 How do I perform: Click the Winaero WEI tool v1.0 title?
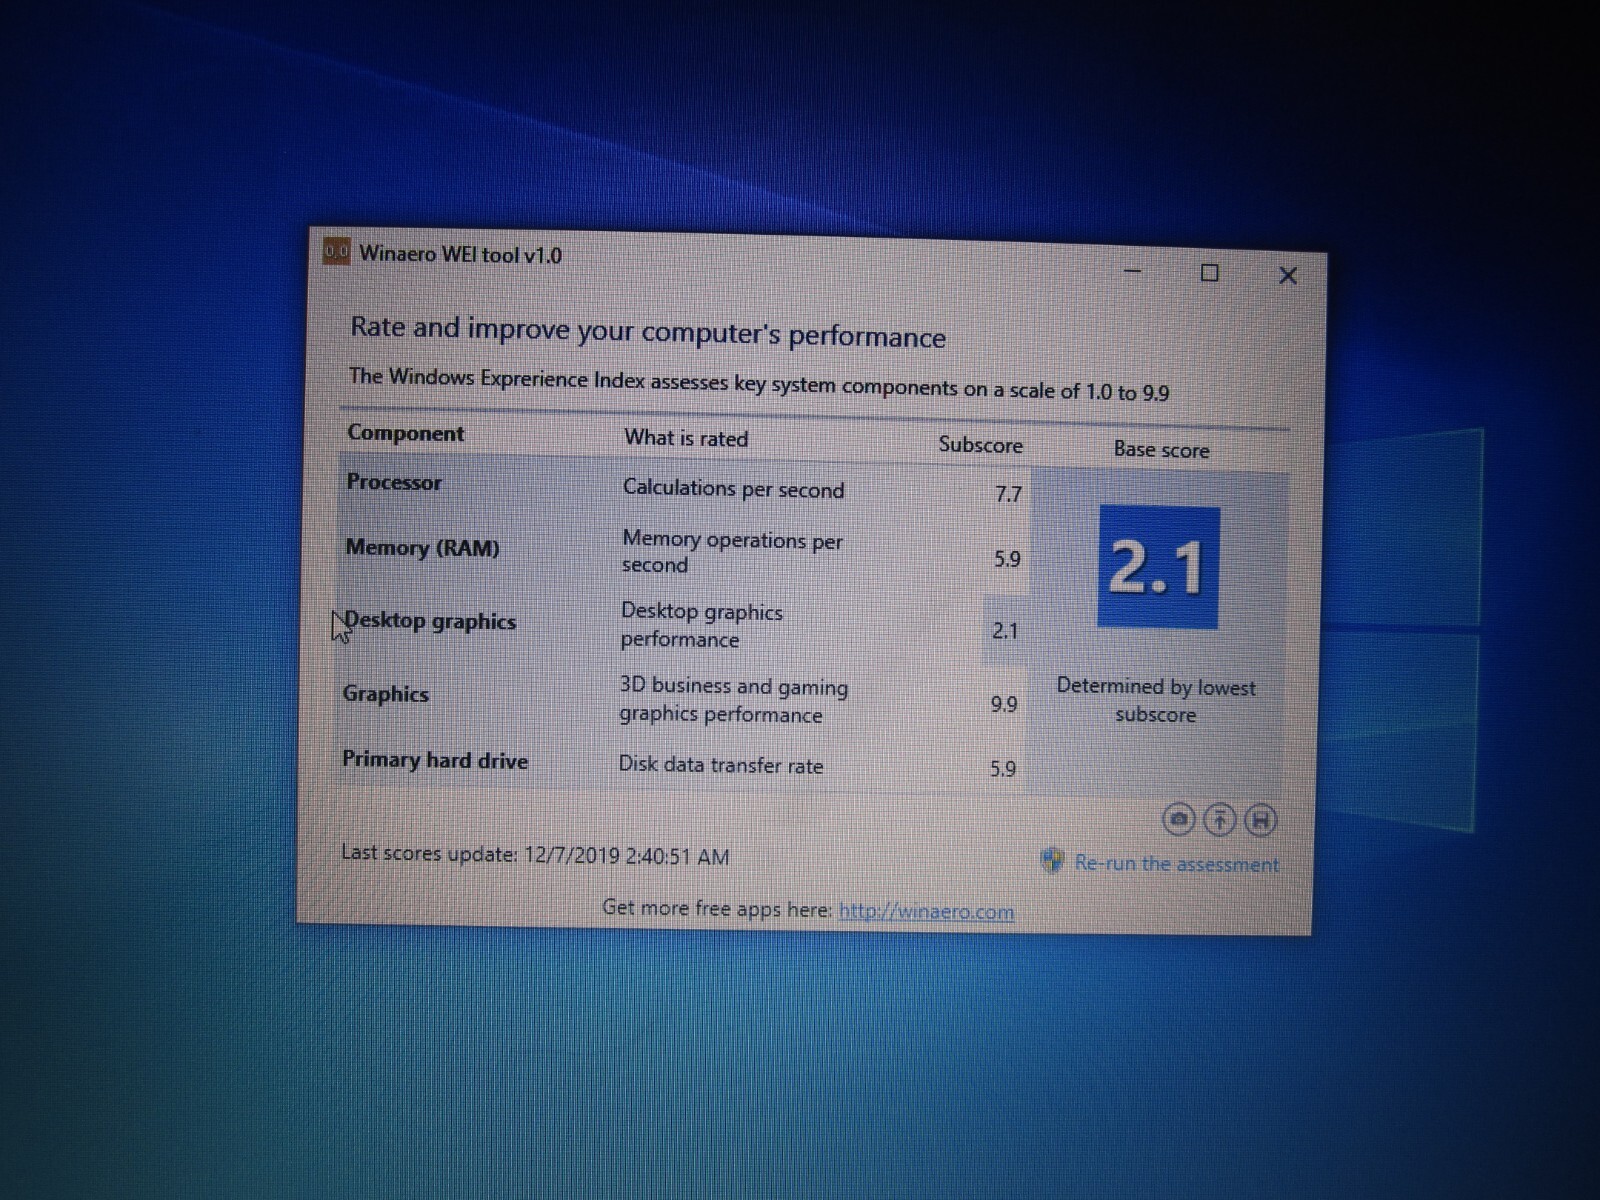pyautogui.click(x=460, y=255)
